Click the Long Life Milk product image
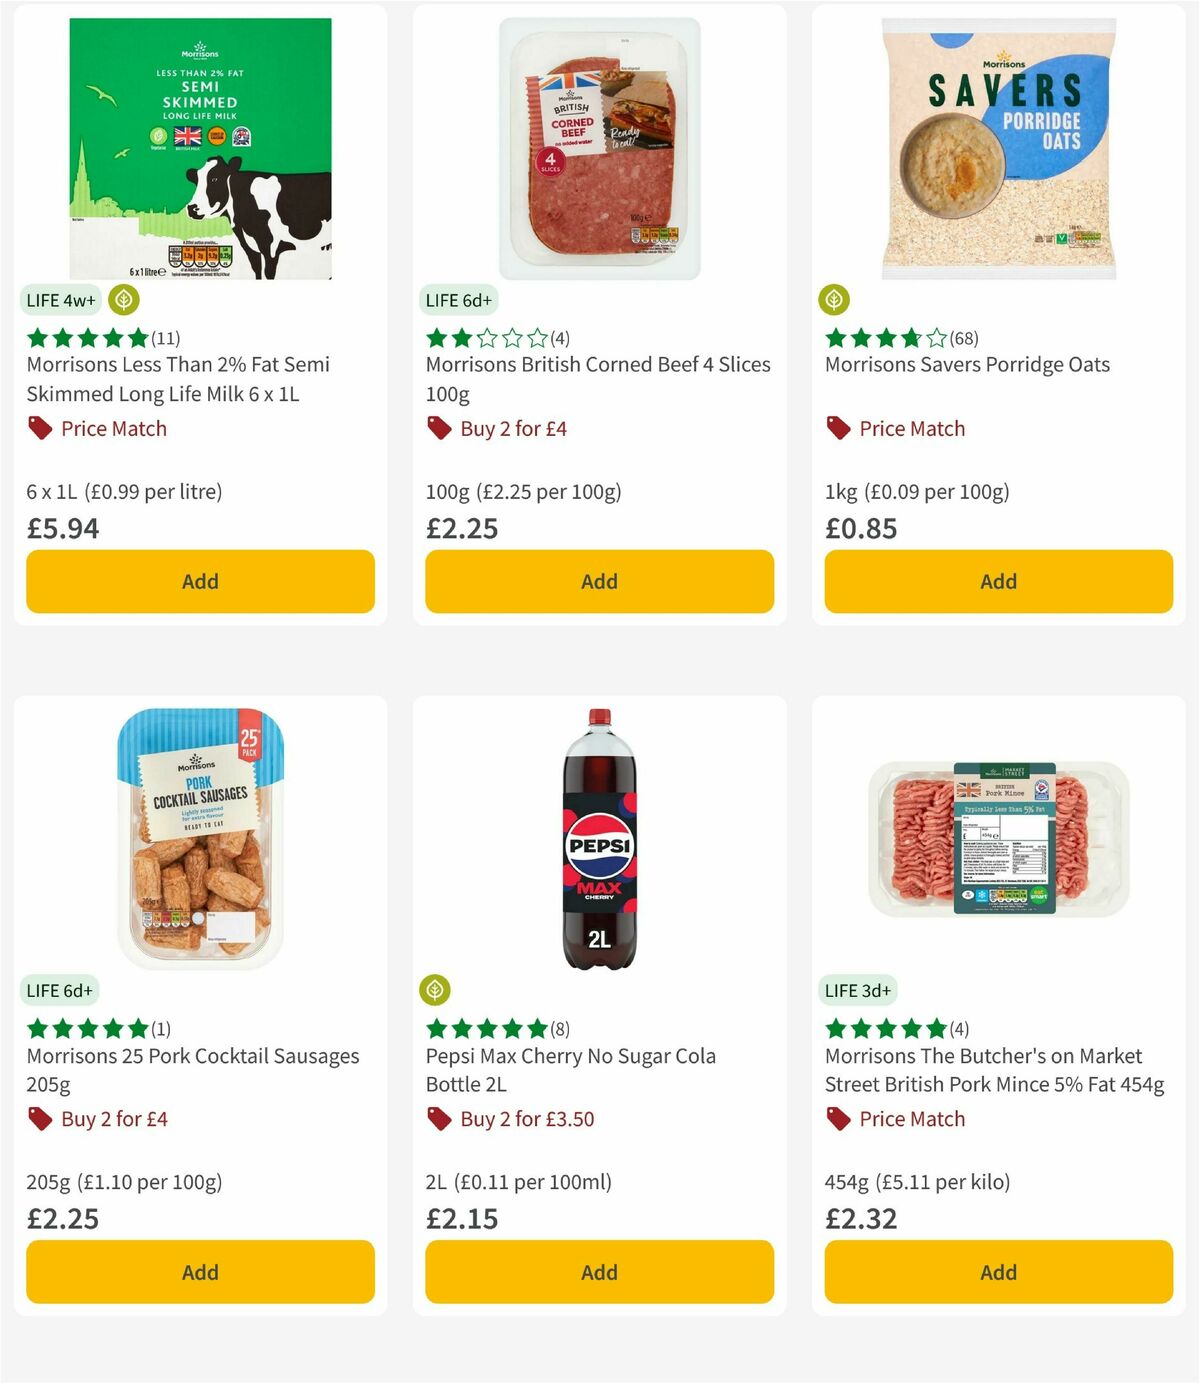This screenshot has width=1200, height=1384. (x=199, y=145)
